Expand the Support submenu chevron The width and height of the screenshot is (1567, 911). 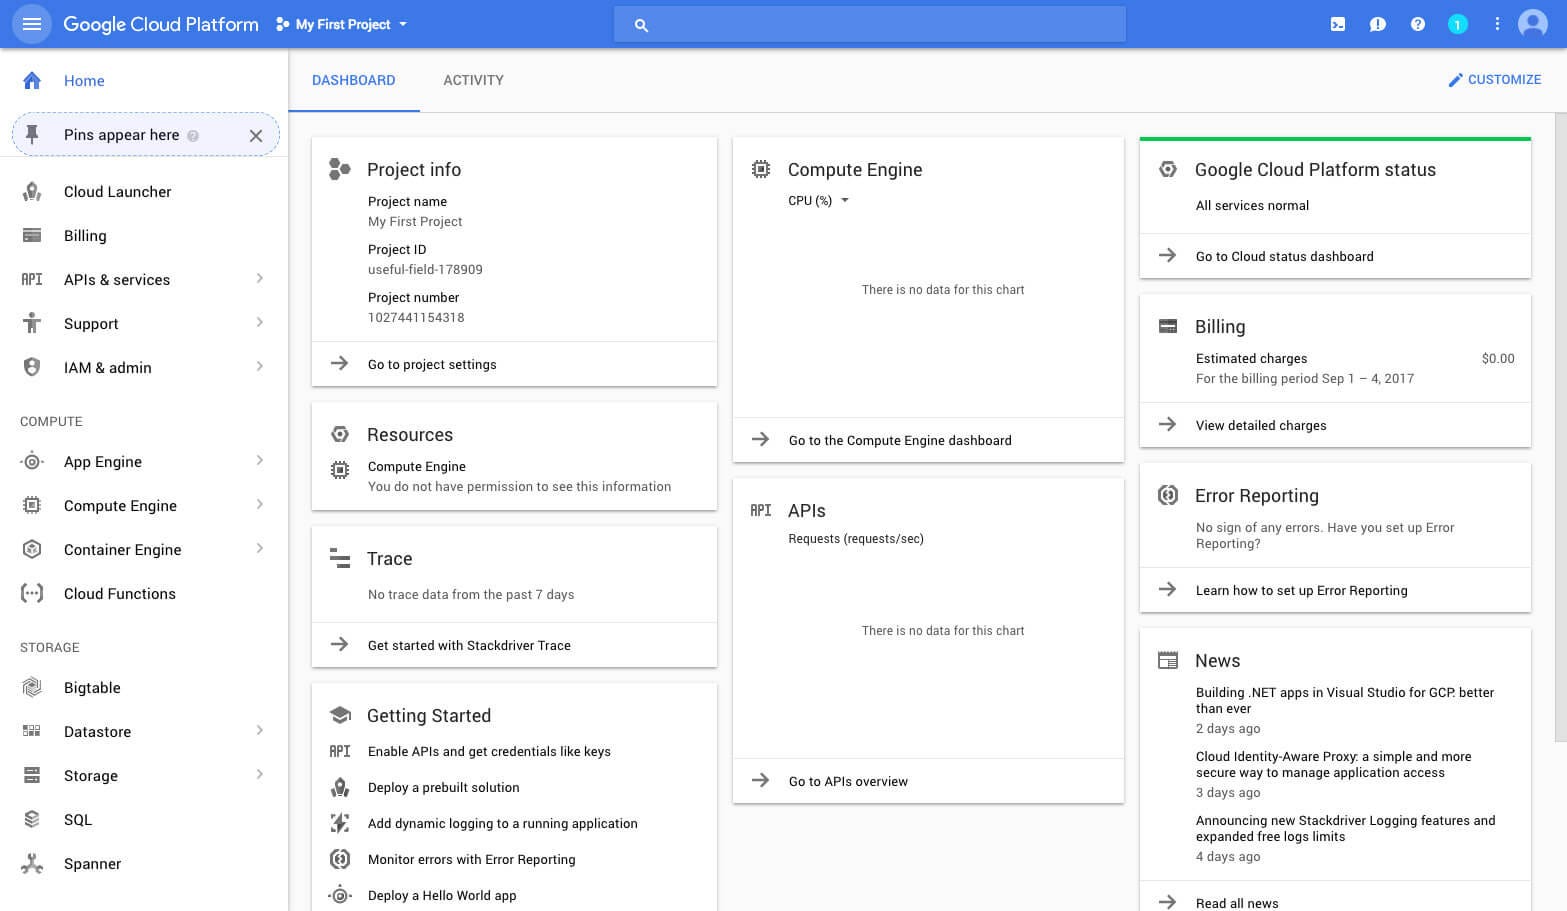pyautogui.click(x=260, y=322)
